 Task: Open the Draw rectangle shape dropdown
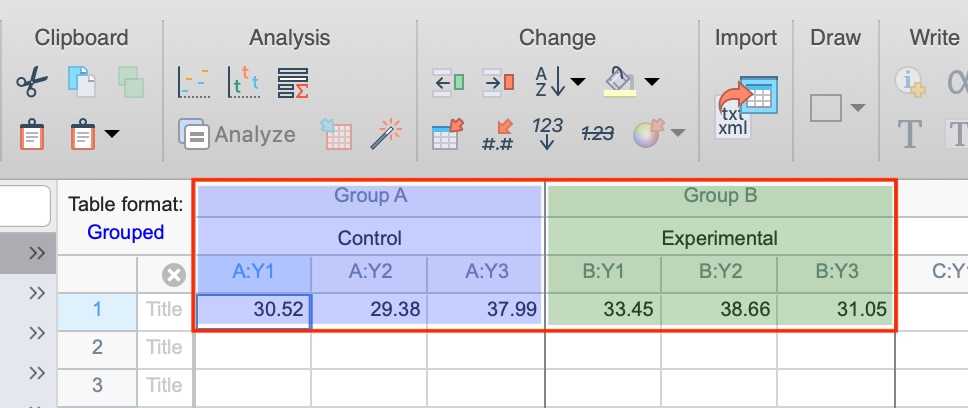click(x=856, y=108)
